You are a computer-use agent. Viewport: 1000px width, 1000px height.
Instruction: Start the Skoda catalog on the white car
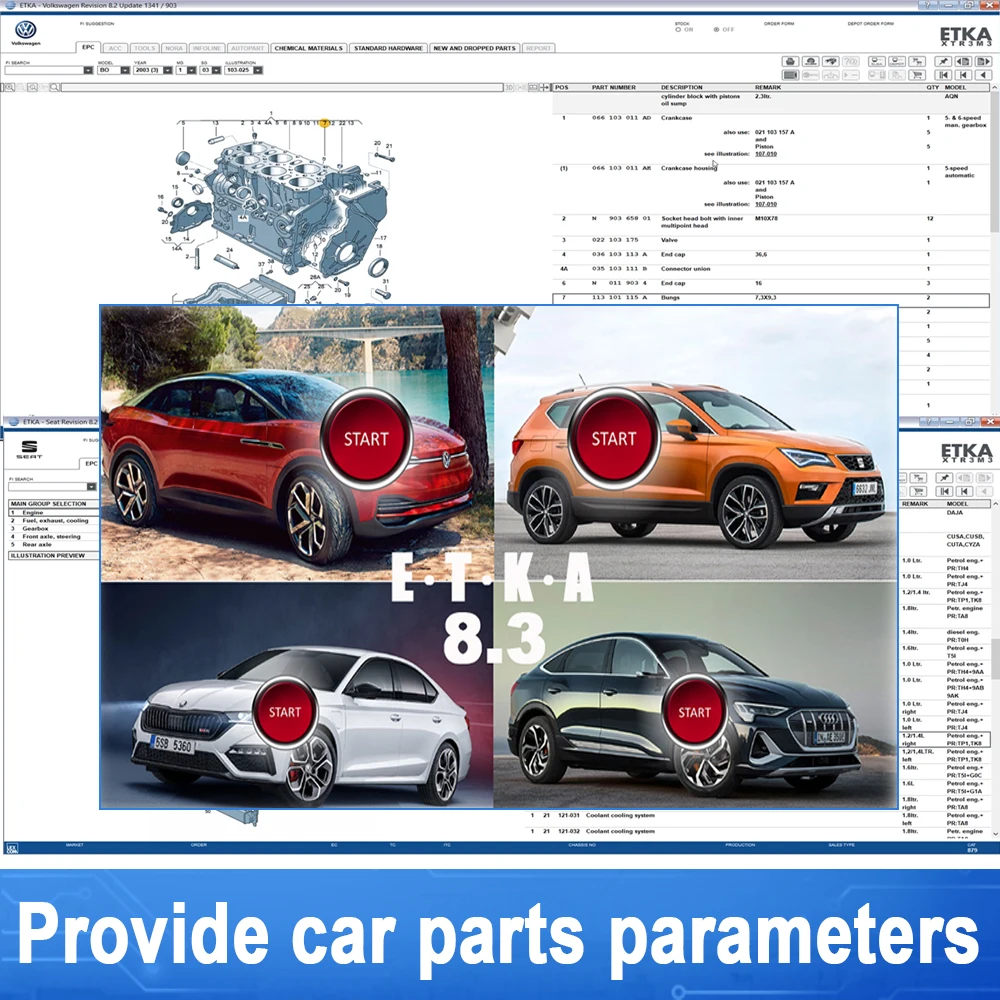pyautogui.click(x=284, y=712)
